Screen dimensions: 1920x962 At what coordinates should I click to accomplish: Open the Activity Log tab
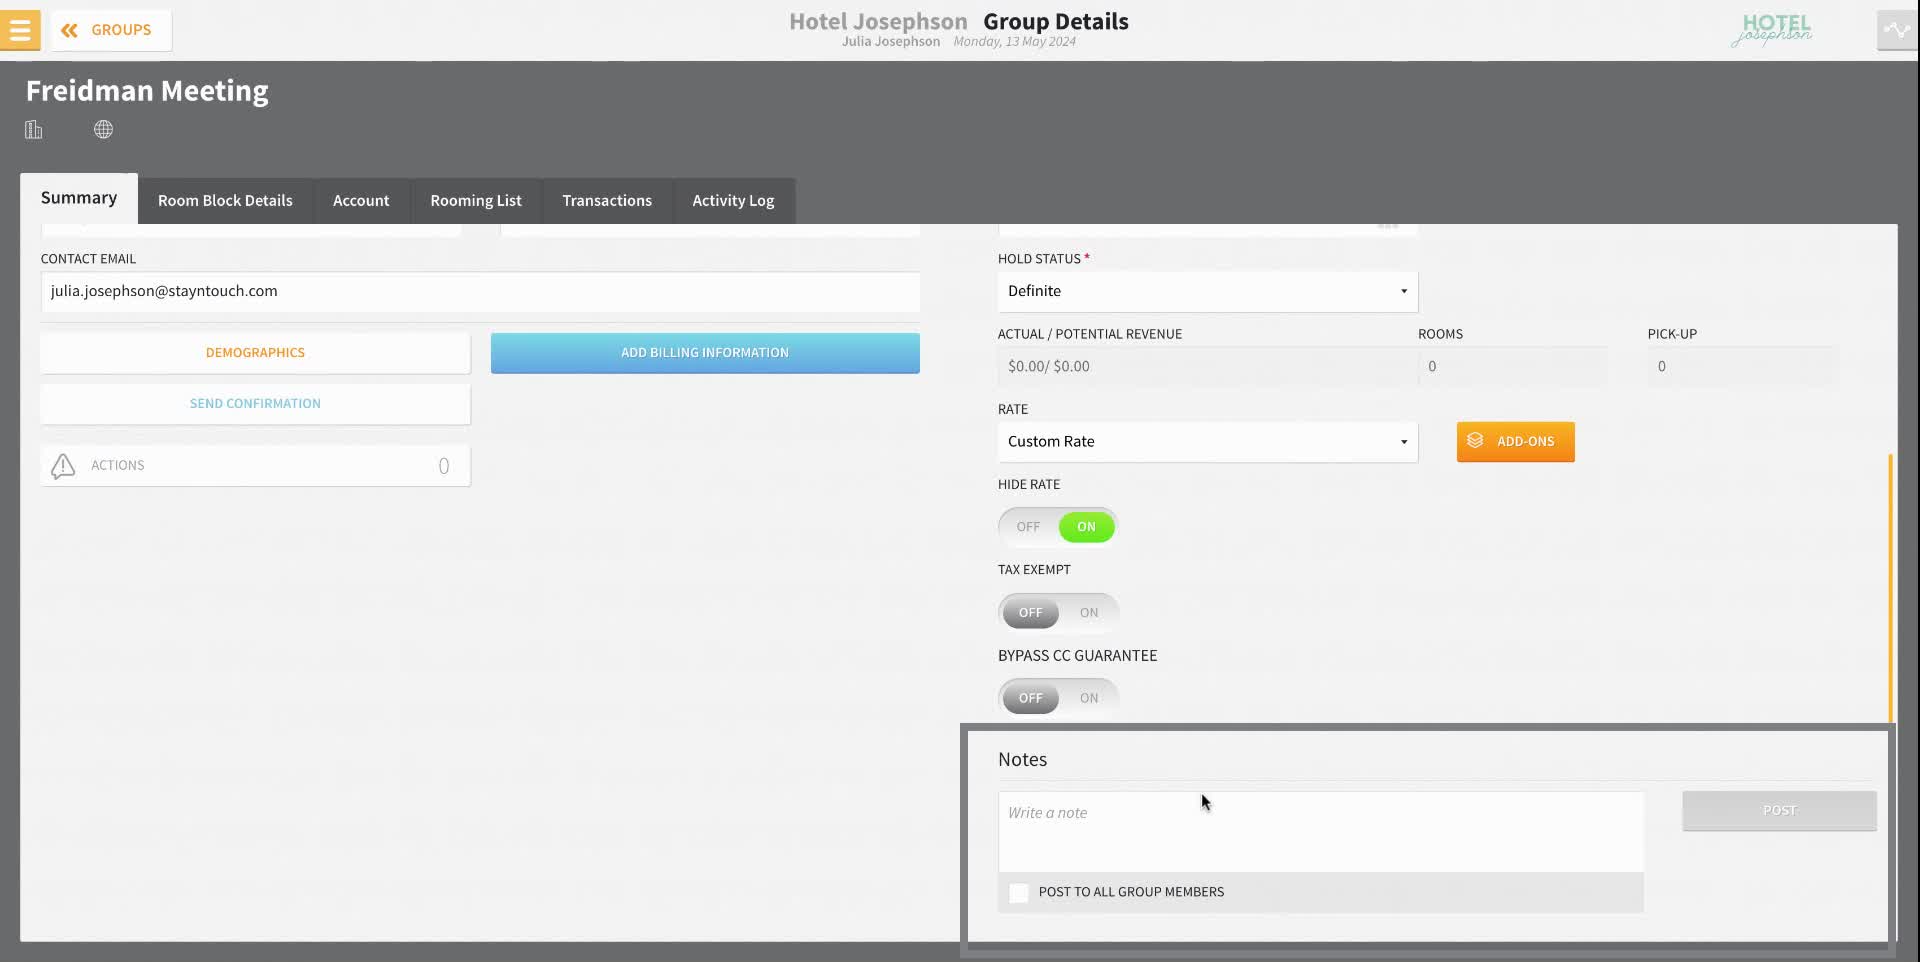coord(733,201)
